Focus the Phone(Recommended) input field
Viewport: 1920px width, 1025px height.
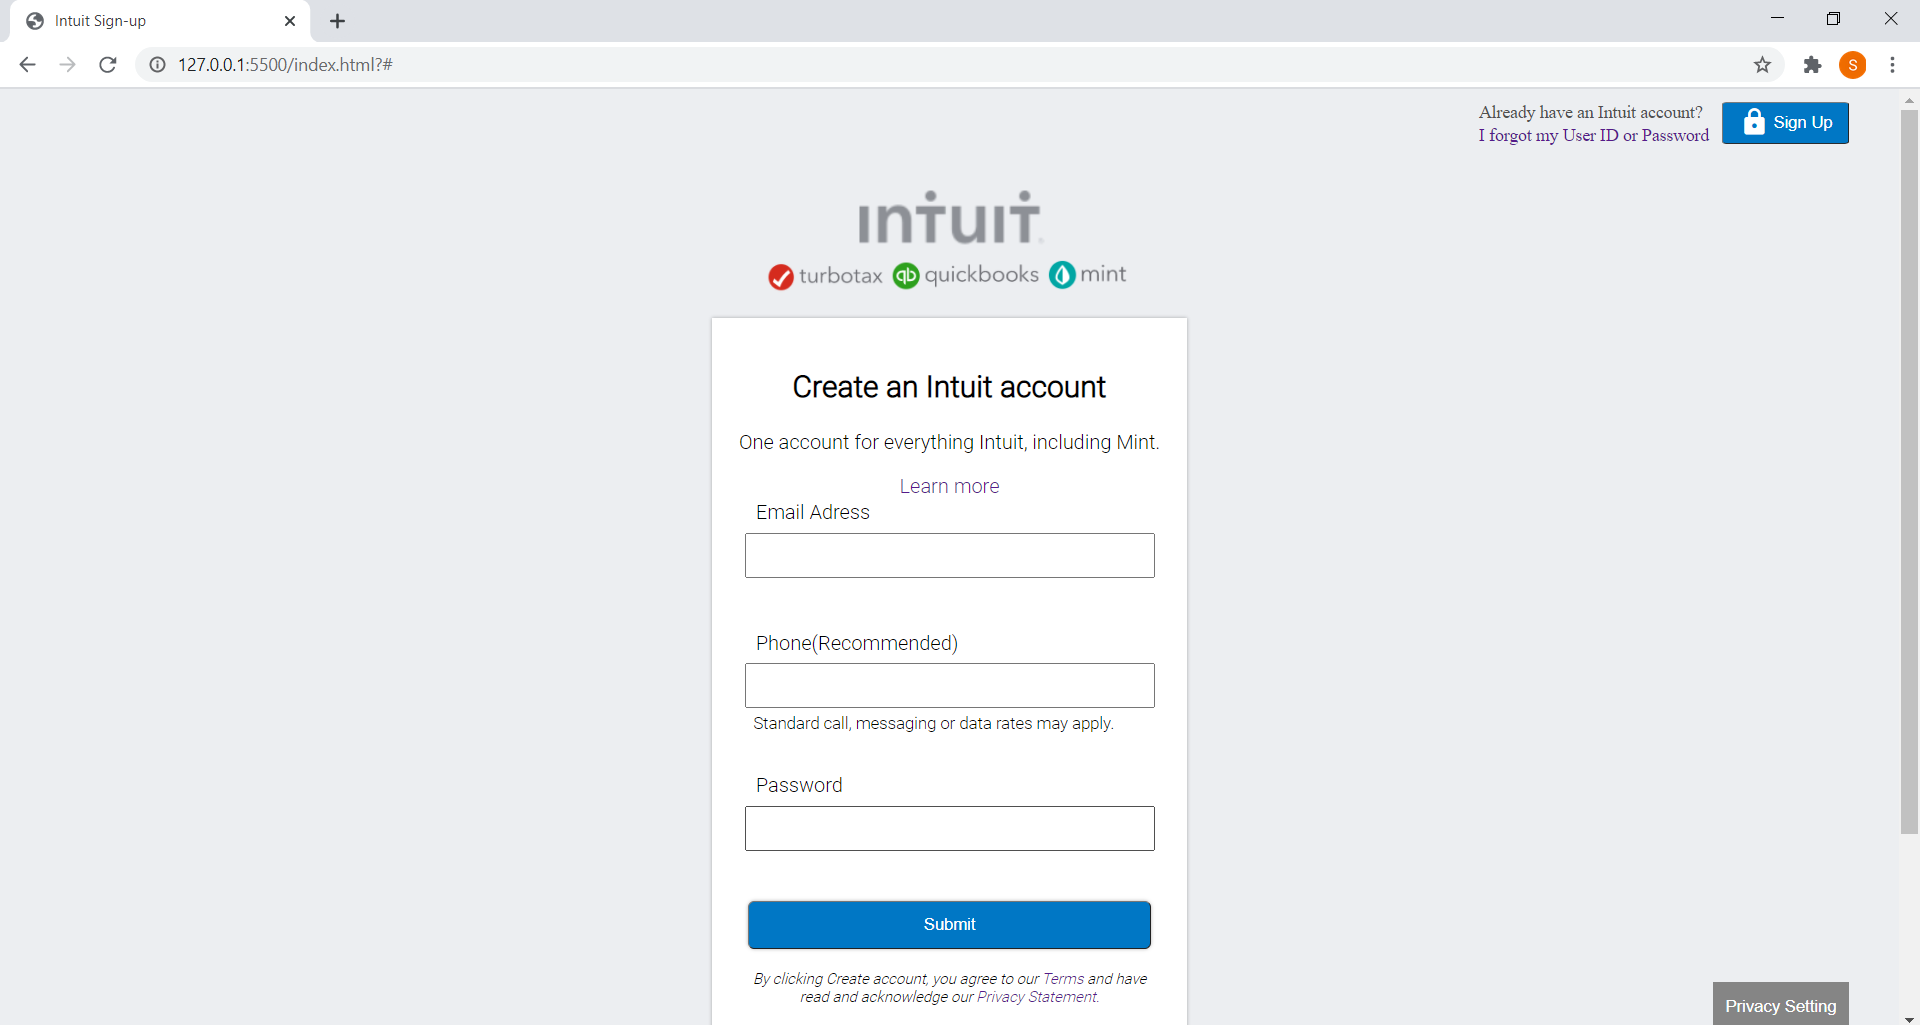[949, 685]
